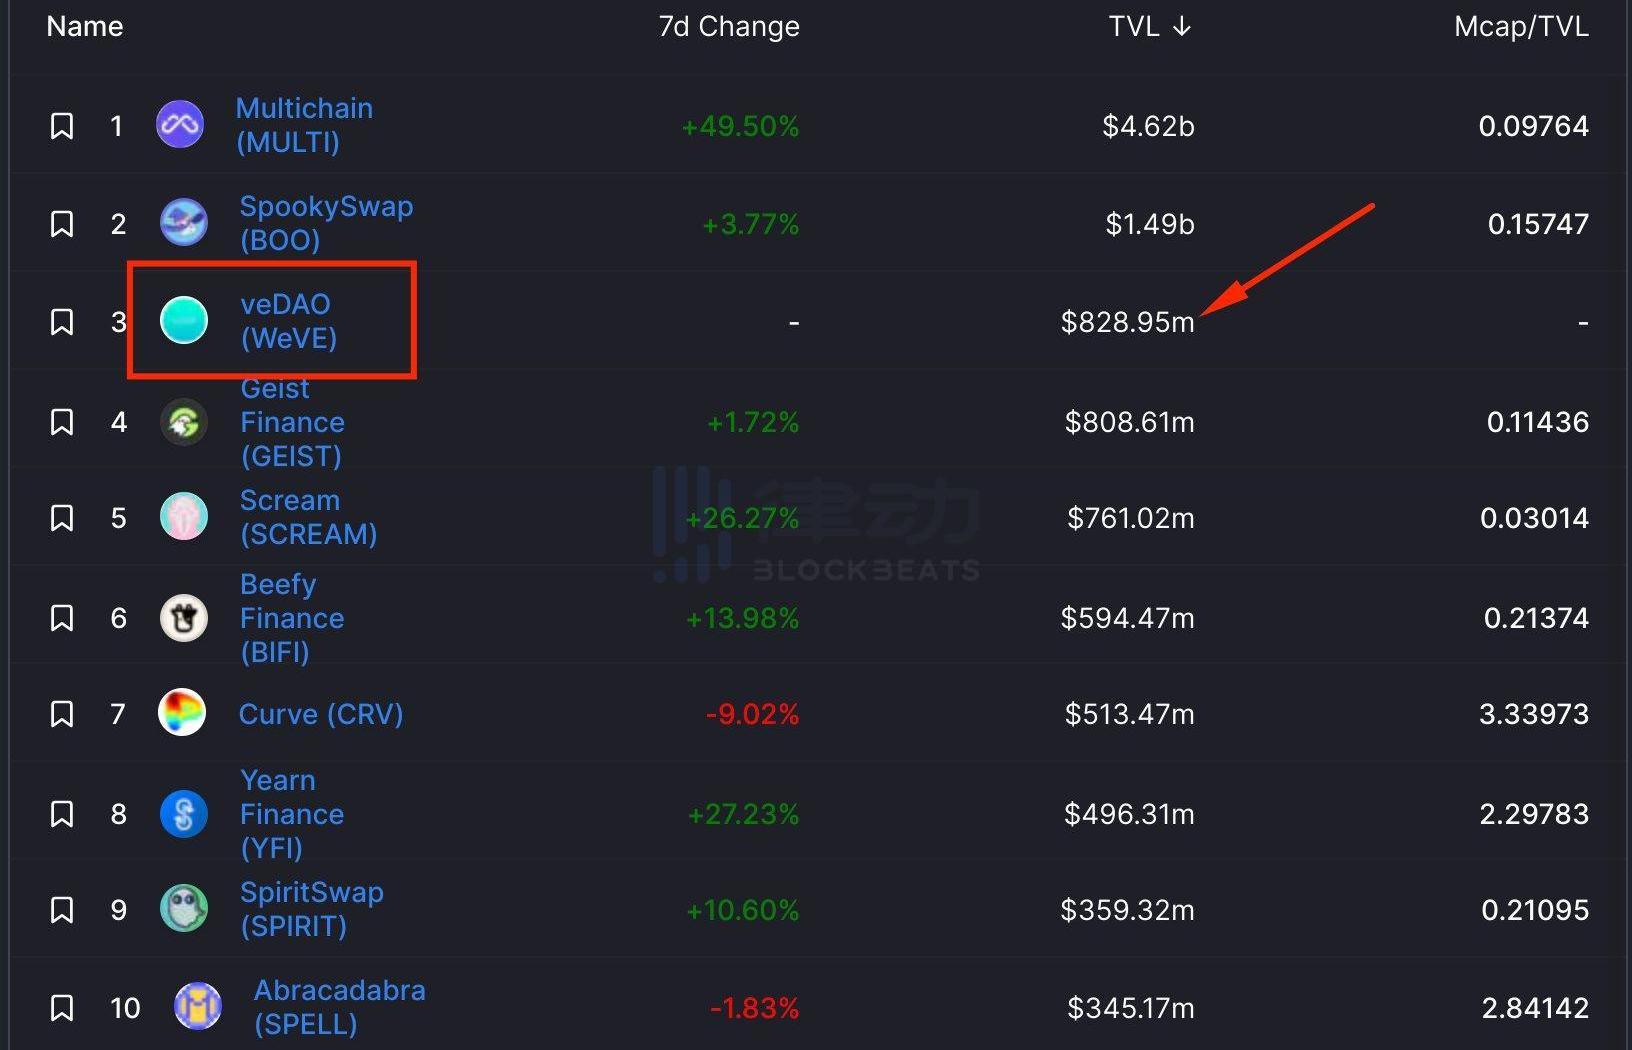The height and width of the screenshot is (1050, 1632).
Task: Click the Scream protocol logo icon
Action: pos(184,517)
